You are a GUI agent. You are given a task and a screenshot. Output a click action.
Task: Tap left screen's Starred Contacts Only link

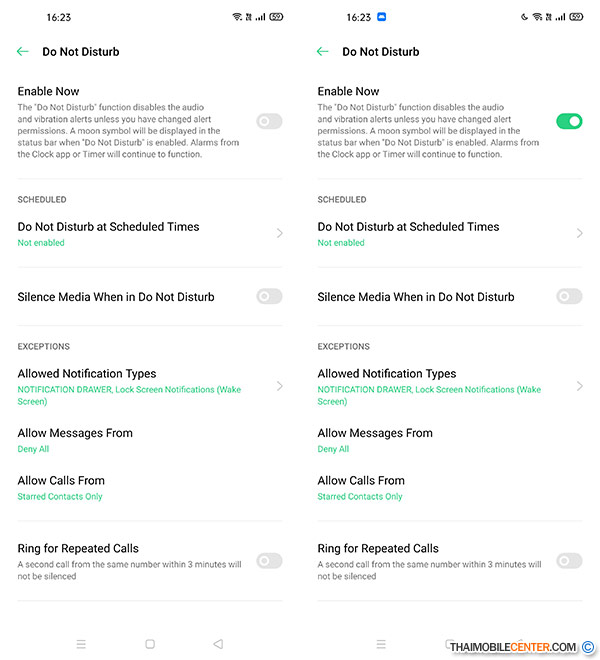coord(60,497)
